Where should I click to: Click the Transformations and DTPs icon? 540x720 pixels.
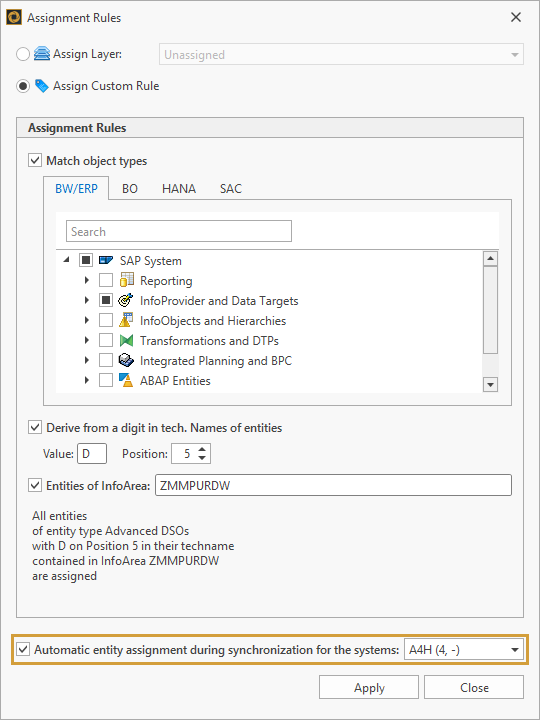coord(126,341)
